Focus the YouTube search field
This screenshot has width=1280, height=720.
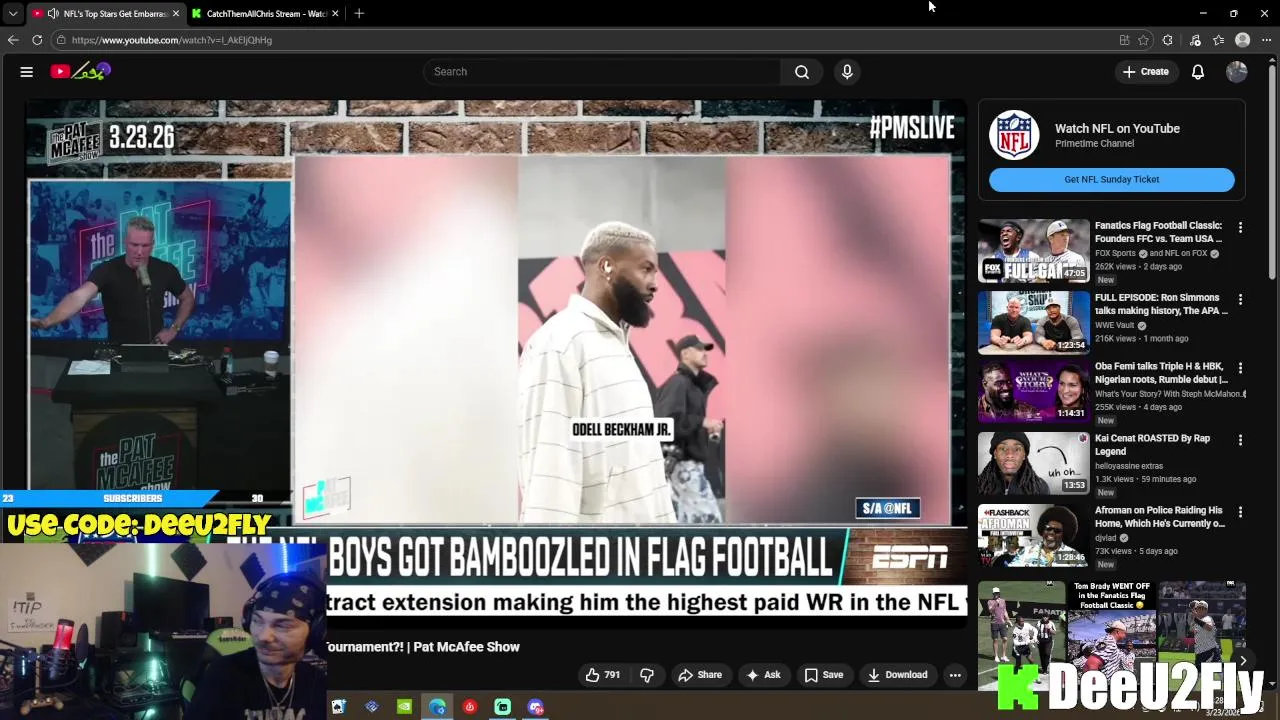602,72
